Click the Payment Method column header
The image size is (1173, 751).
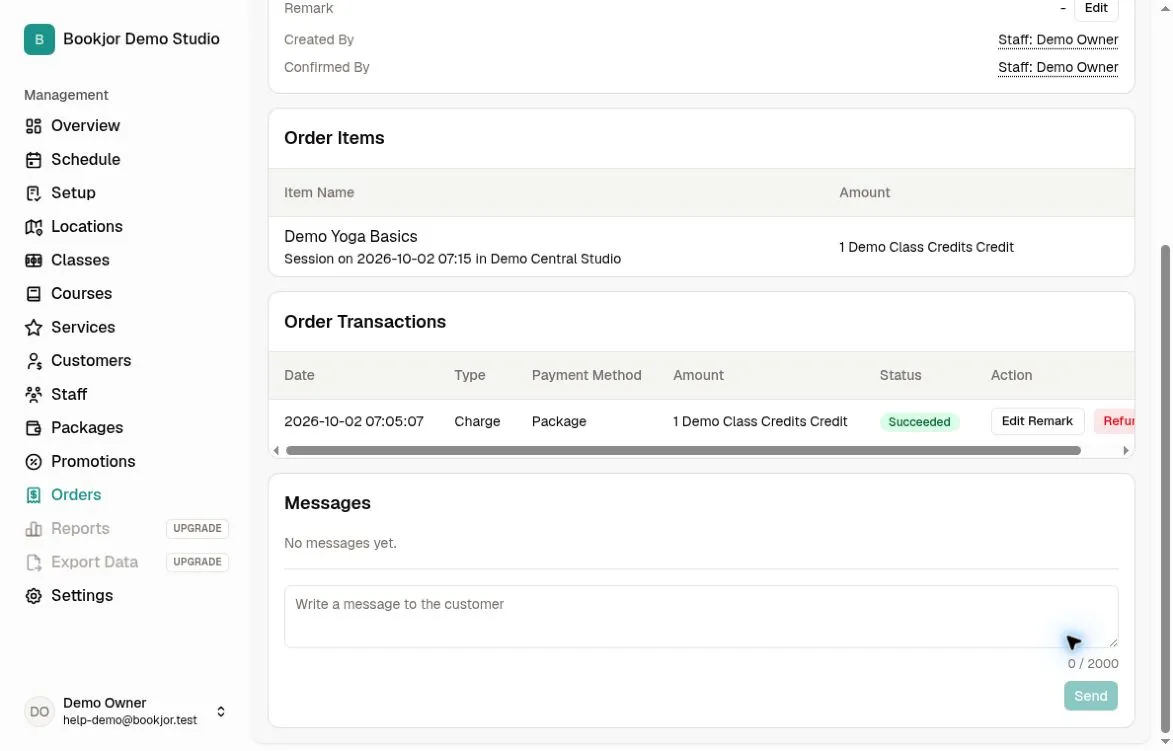click(586, 376)
